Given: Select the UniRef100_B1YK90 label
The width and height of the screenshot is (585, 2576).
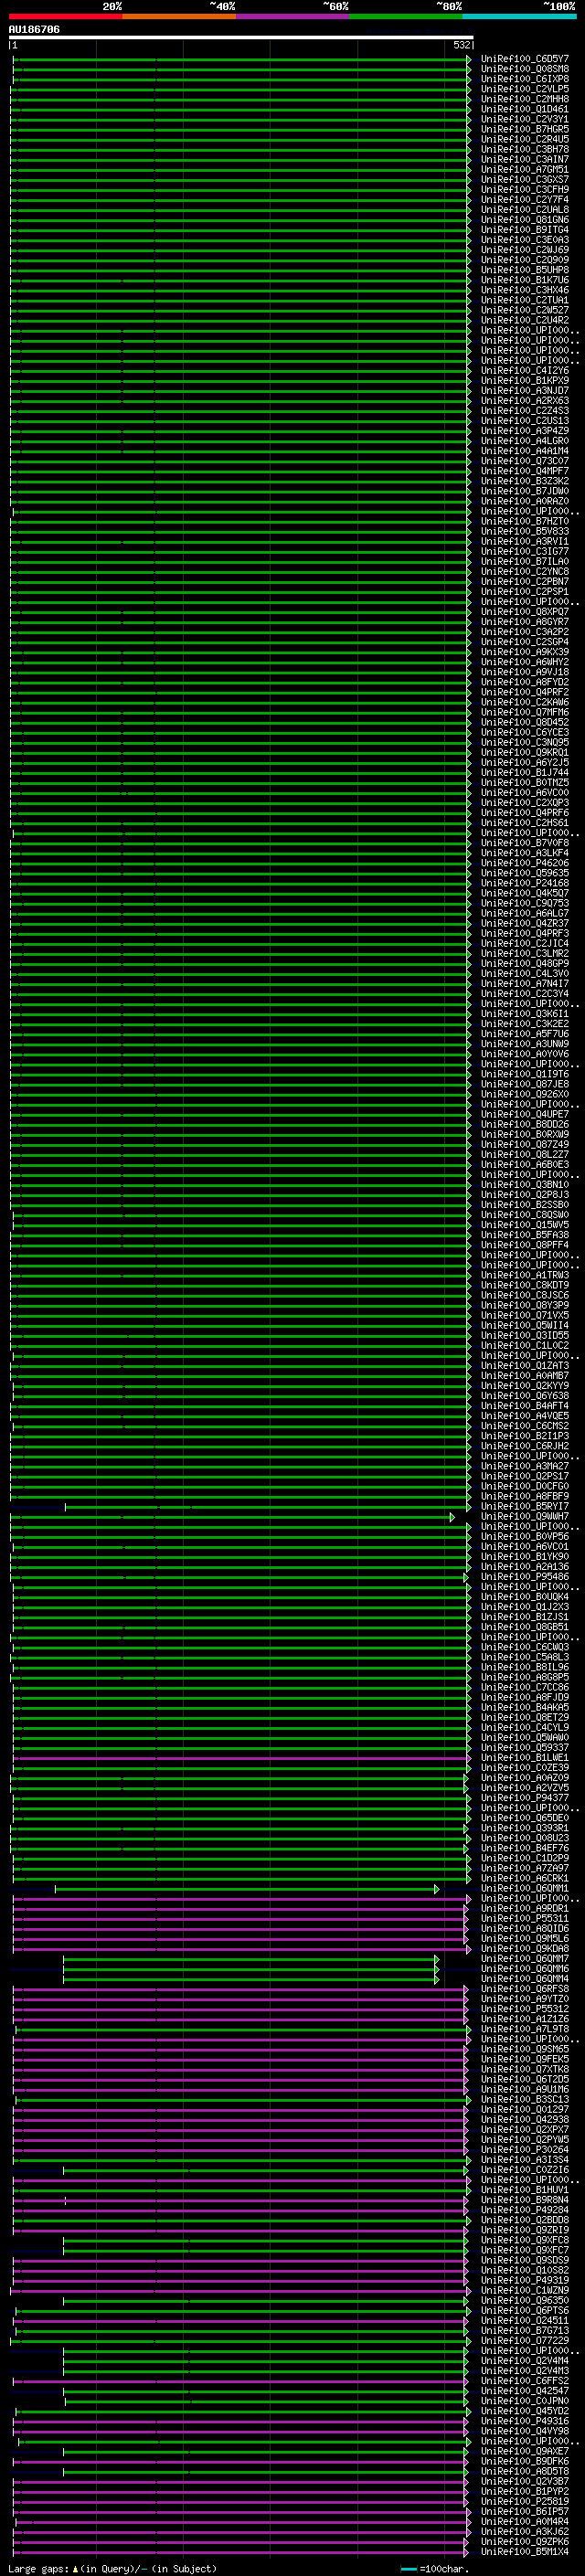Looking at the screenshot, I should (x=525, y=1556).
